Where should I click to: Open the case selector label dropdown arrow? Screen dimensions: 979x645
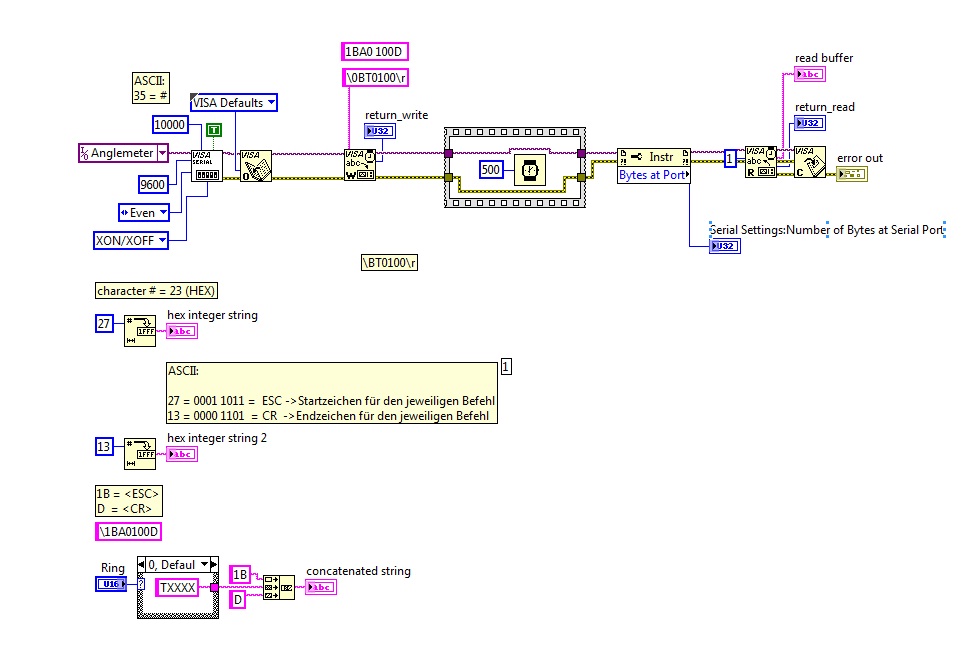[204, 564]
